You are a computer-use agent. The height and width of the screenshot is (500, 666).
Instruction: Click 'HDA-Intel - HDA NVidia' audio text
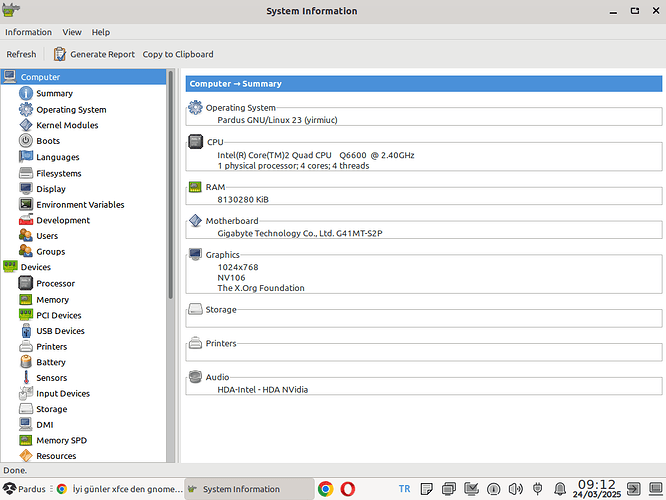tap(262, 390)
